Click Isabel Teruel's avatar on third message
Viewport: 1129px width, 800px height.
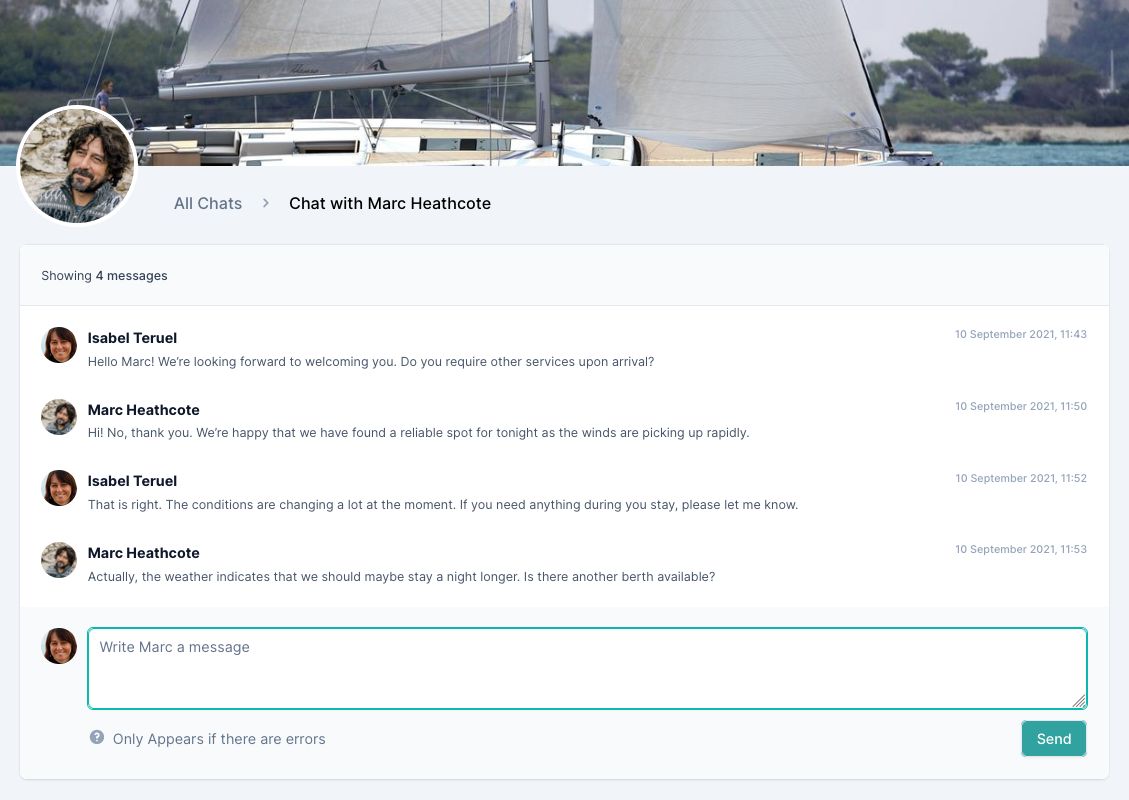coord(59,488)
